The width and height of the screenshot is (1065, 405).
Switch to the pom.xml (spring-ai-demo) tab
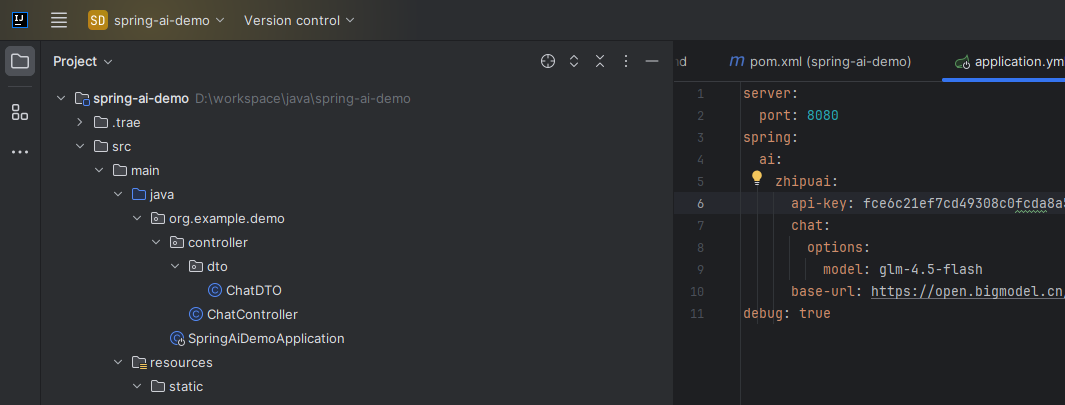[x=820, y=62]
